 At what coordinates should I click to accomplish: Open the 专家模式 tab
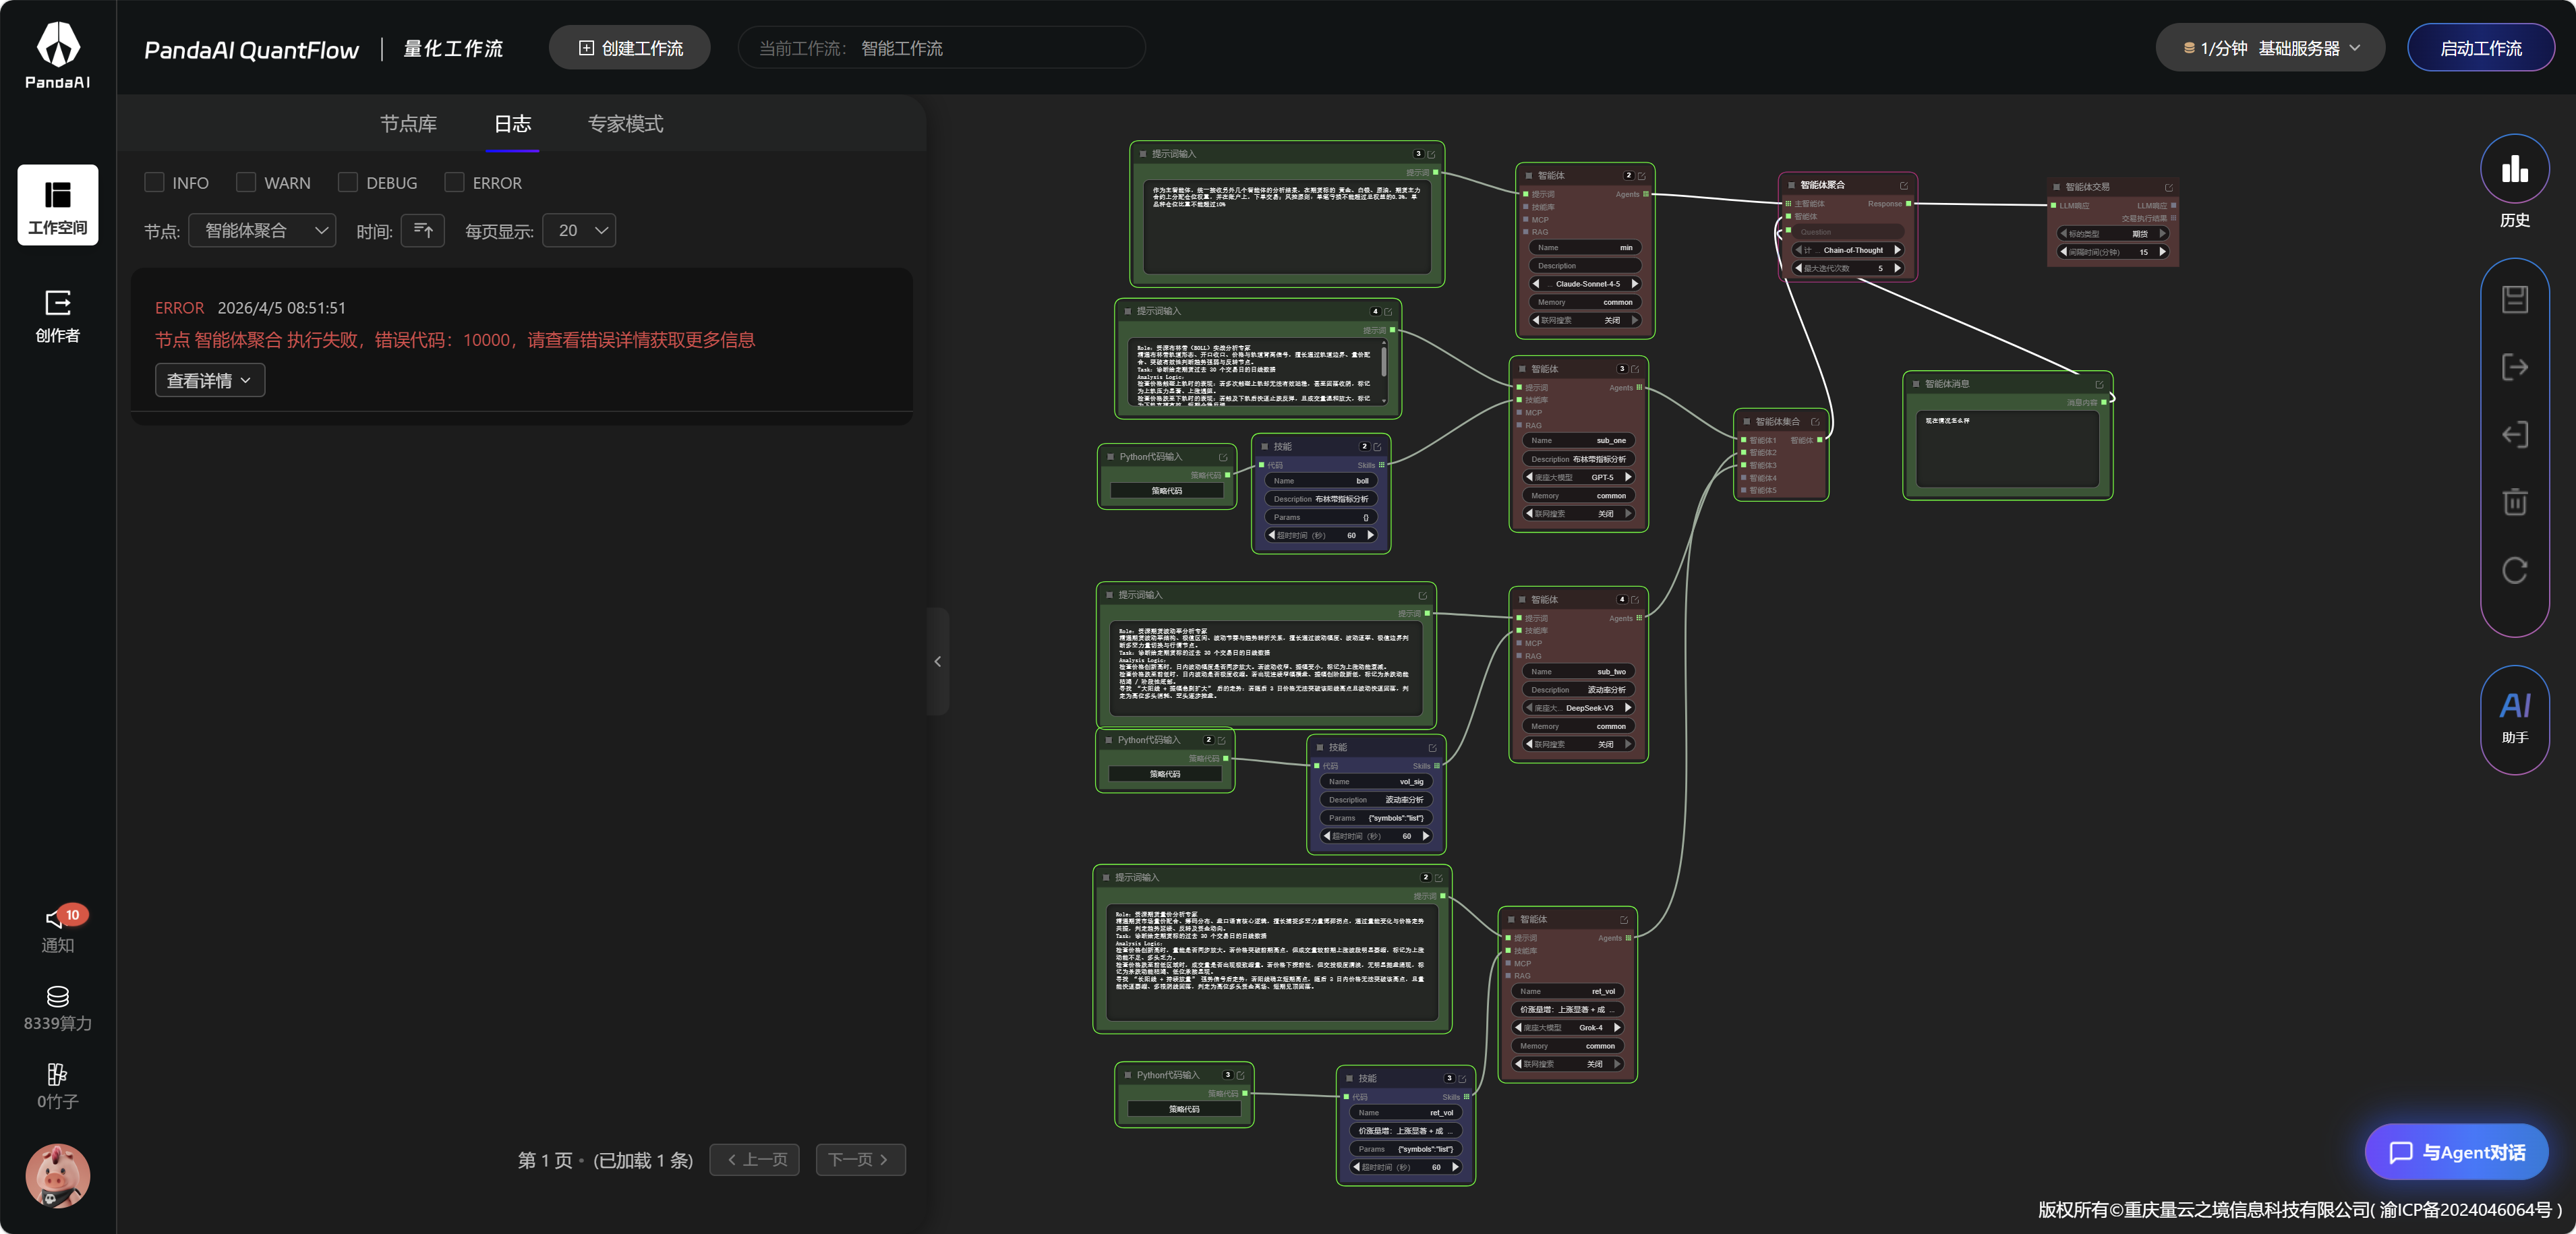[625, 124]
